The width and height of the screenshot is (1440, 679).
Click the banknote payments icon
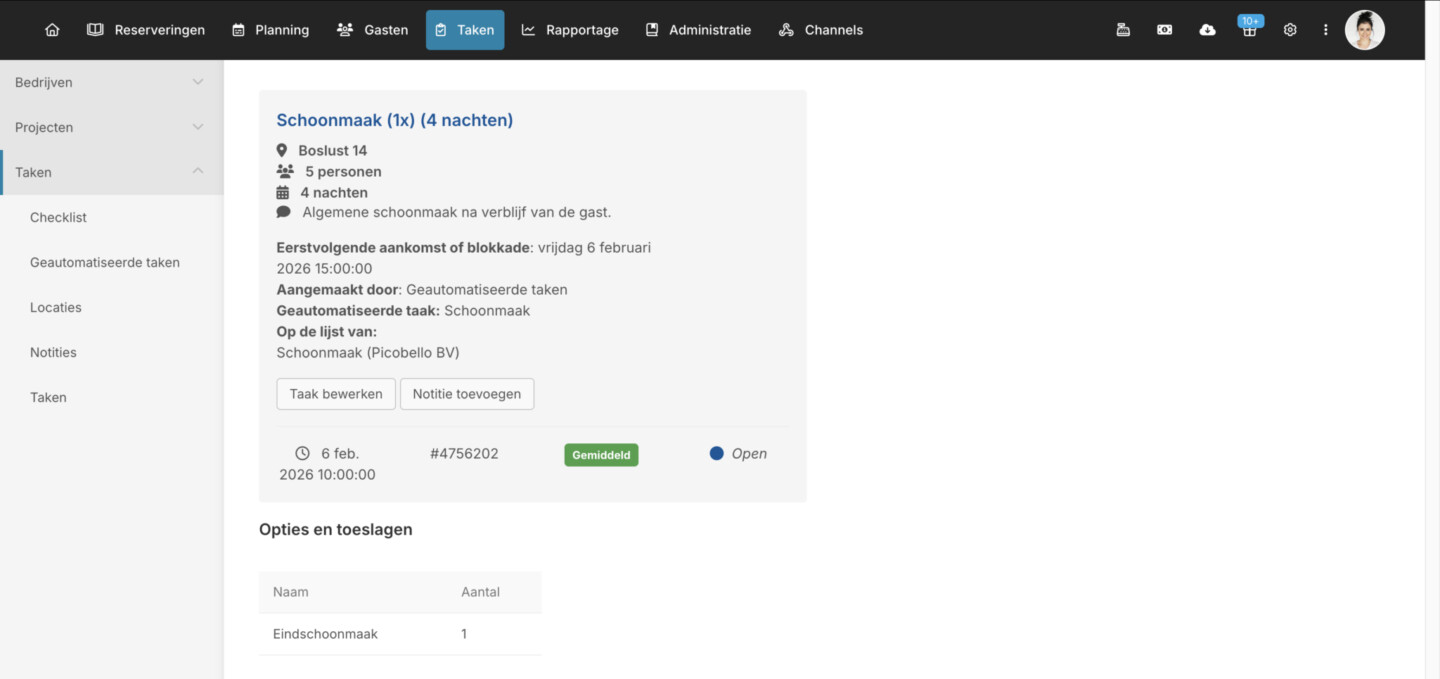point(1165,30)
